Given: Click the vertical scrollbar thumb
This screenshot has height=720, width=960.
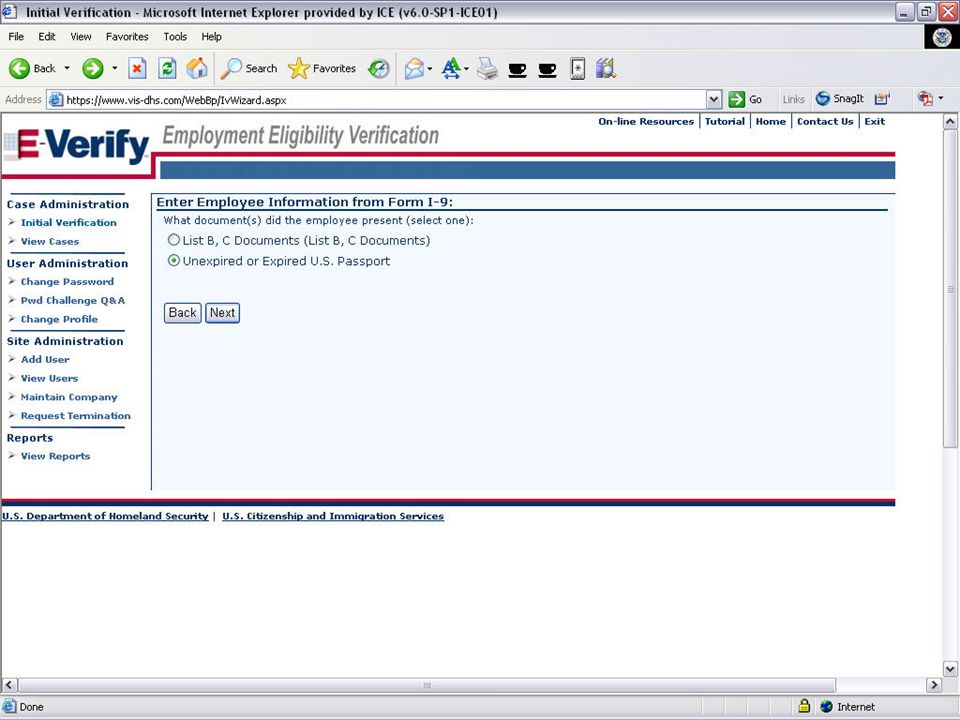Looking at the screenshot, I should (950, 288).
